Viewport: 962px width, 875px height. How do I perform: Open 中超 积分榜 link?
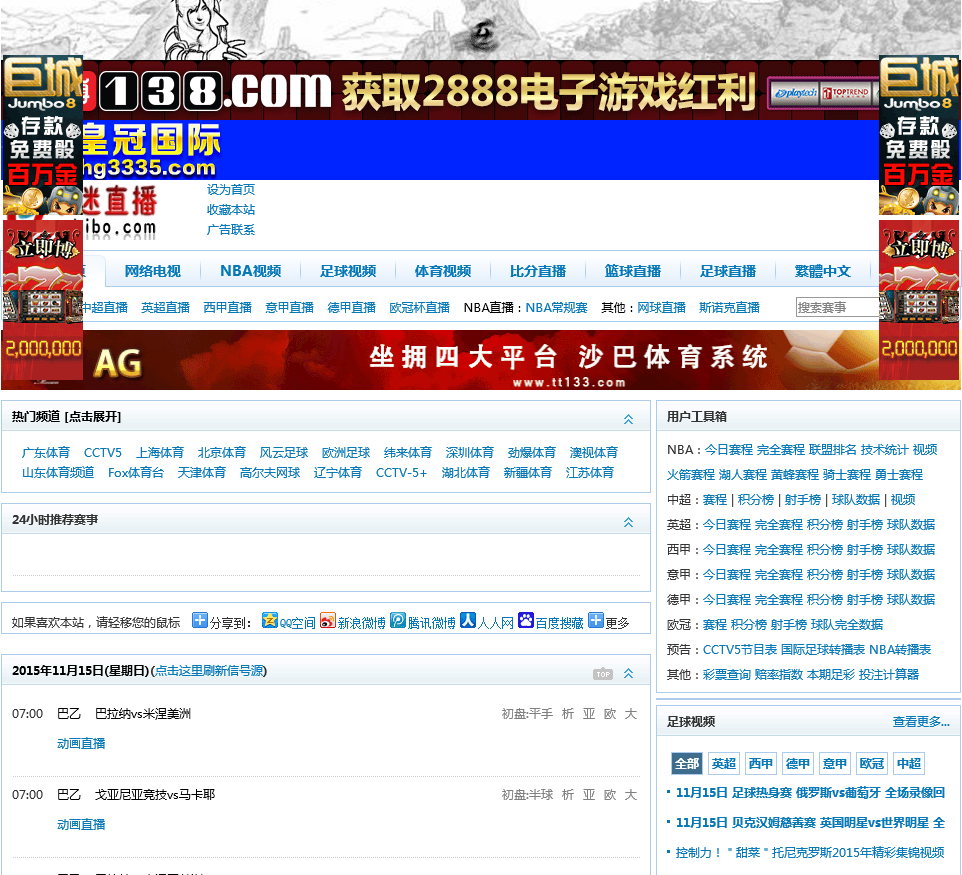(756, 499)
